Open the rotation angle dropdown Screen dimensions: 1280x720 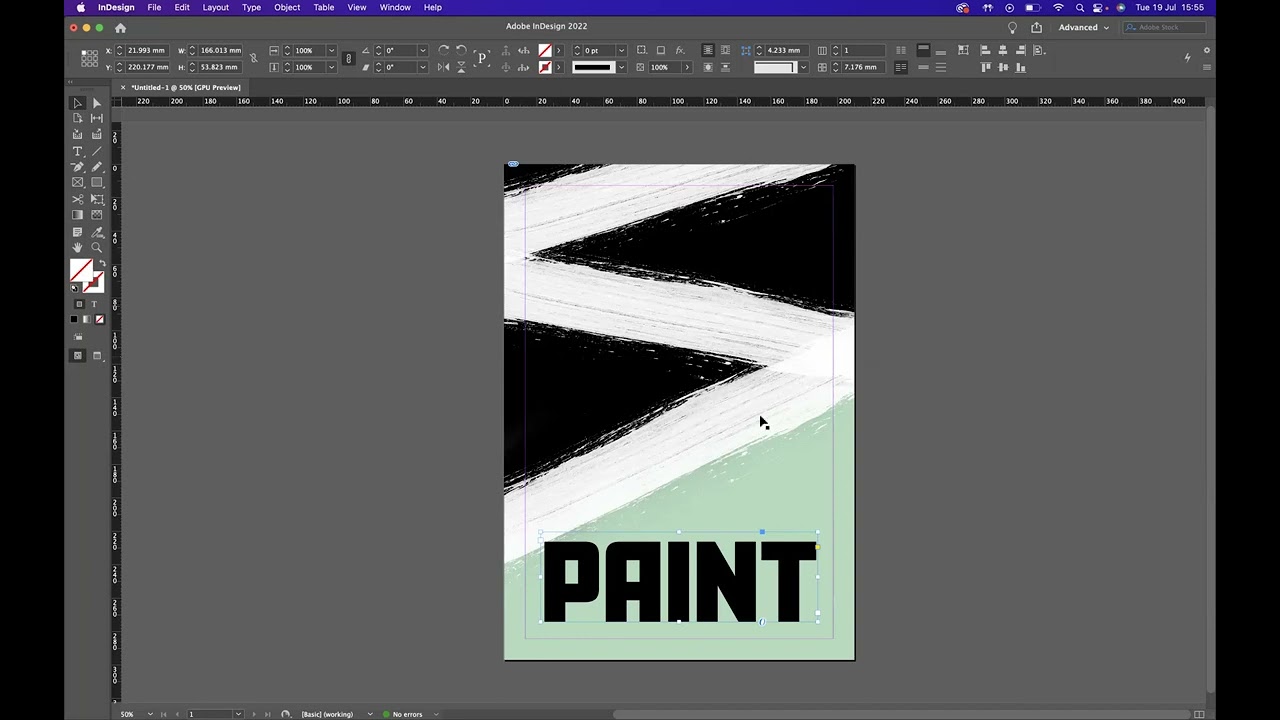pos(422,50)
